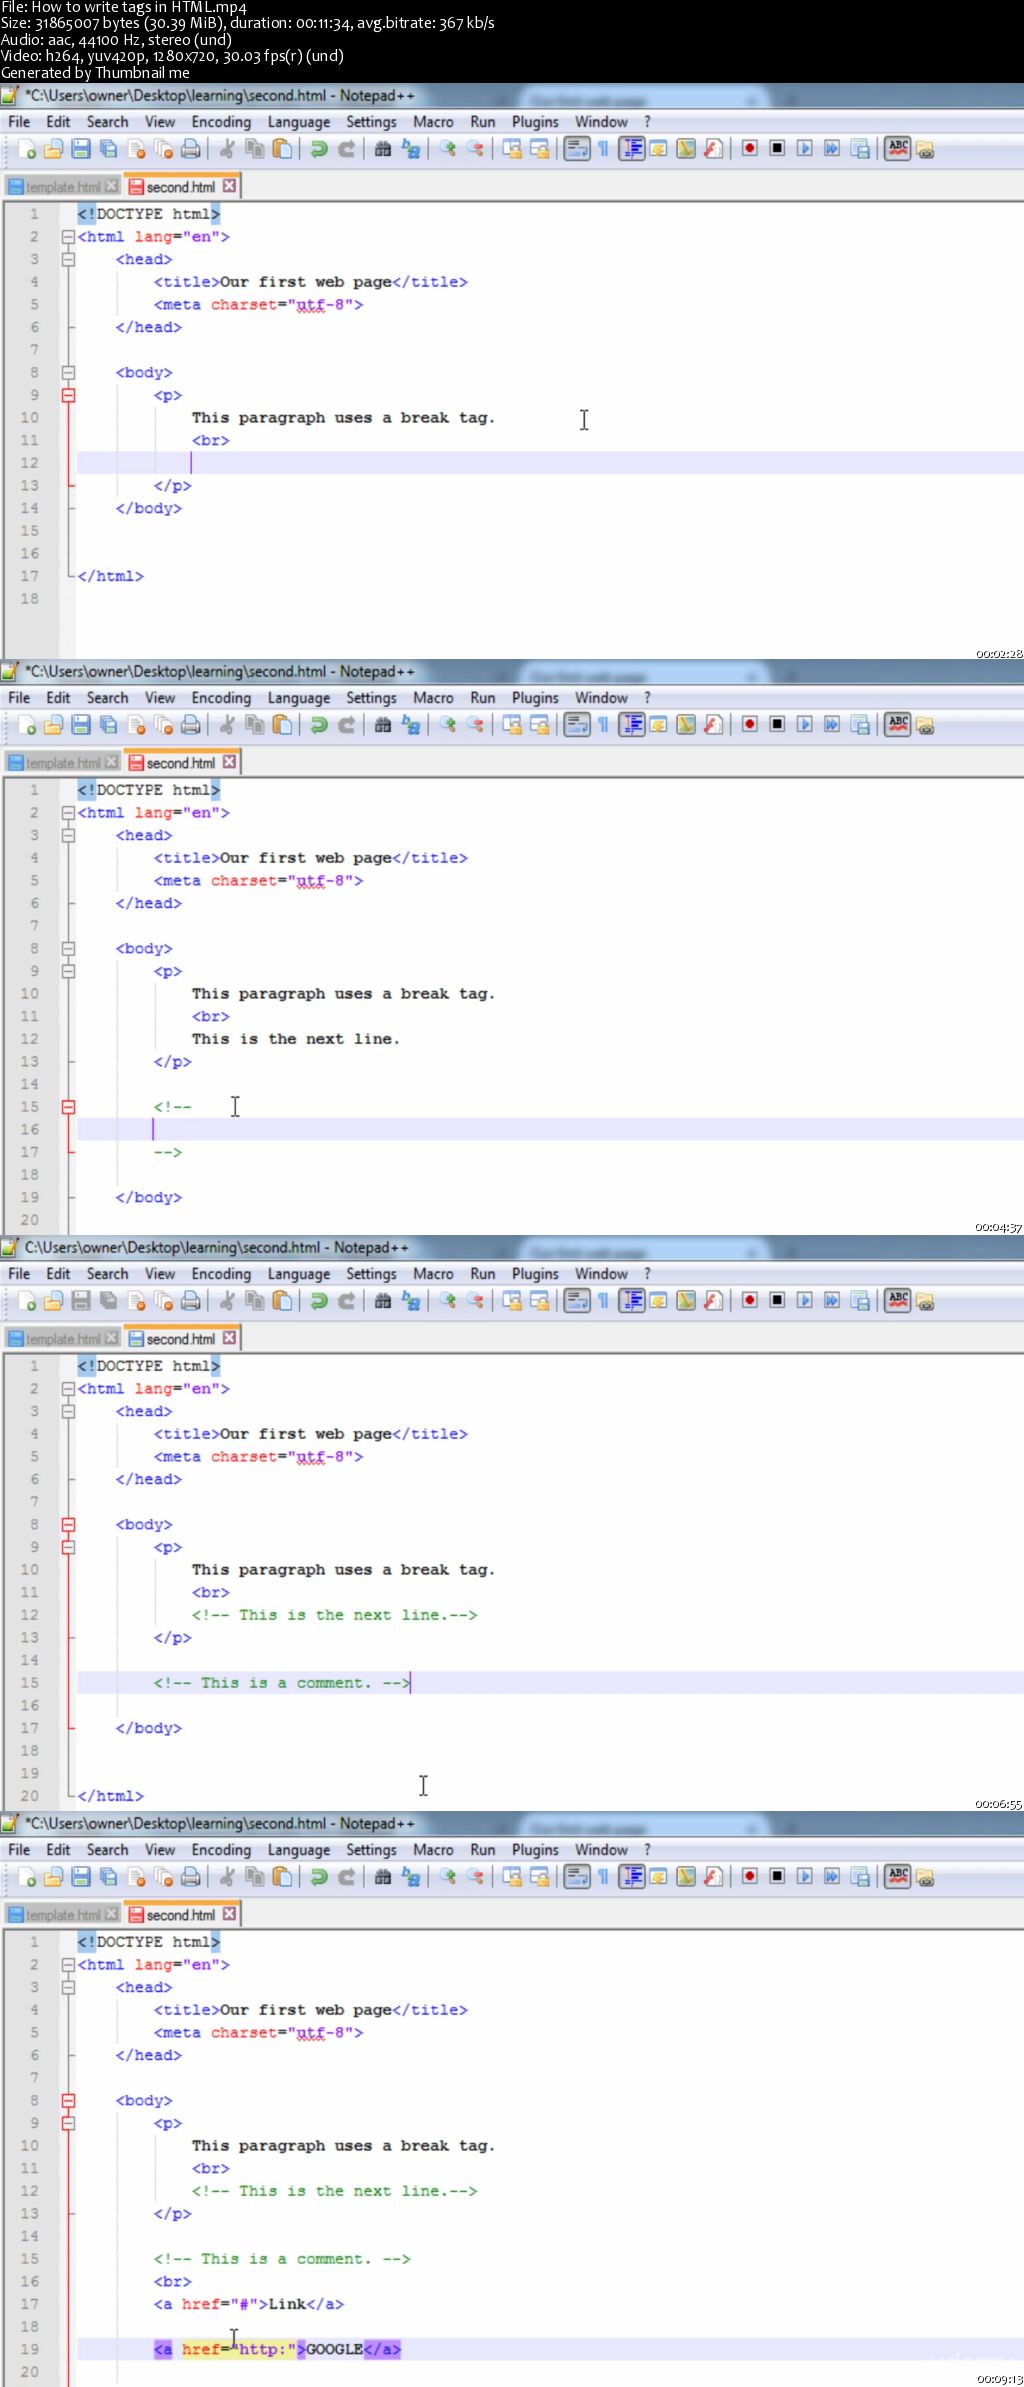Viewport: 1024px width, 2387px height.
Task: Toggle ABC spell check in 00:09:13 frame
Action: click(898, 1877)
